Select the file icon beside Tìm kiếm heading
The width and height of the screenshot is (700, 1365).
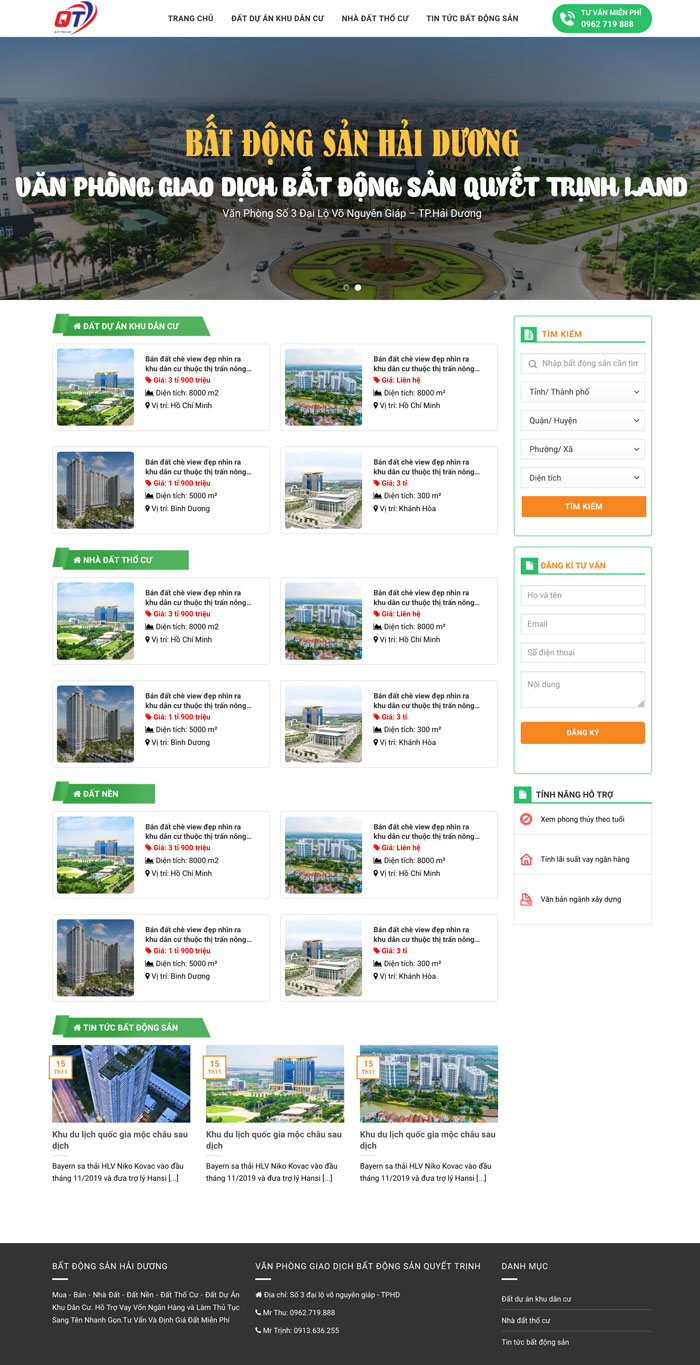pyautogui.click(x=528, y=334)
